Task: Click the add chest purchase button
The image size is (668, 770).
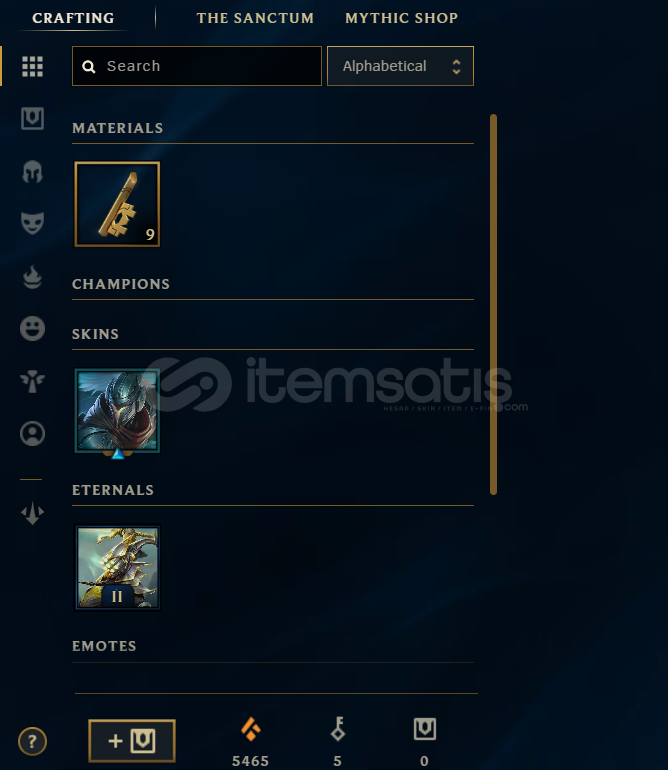Action: point(132,741)
